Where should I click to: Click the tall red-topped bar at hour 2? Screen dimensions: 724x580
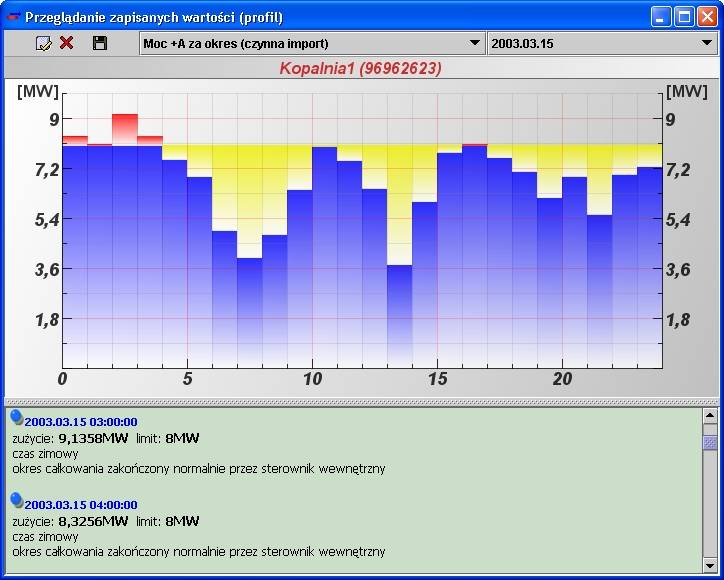(x=125, y=240)
